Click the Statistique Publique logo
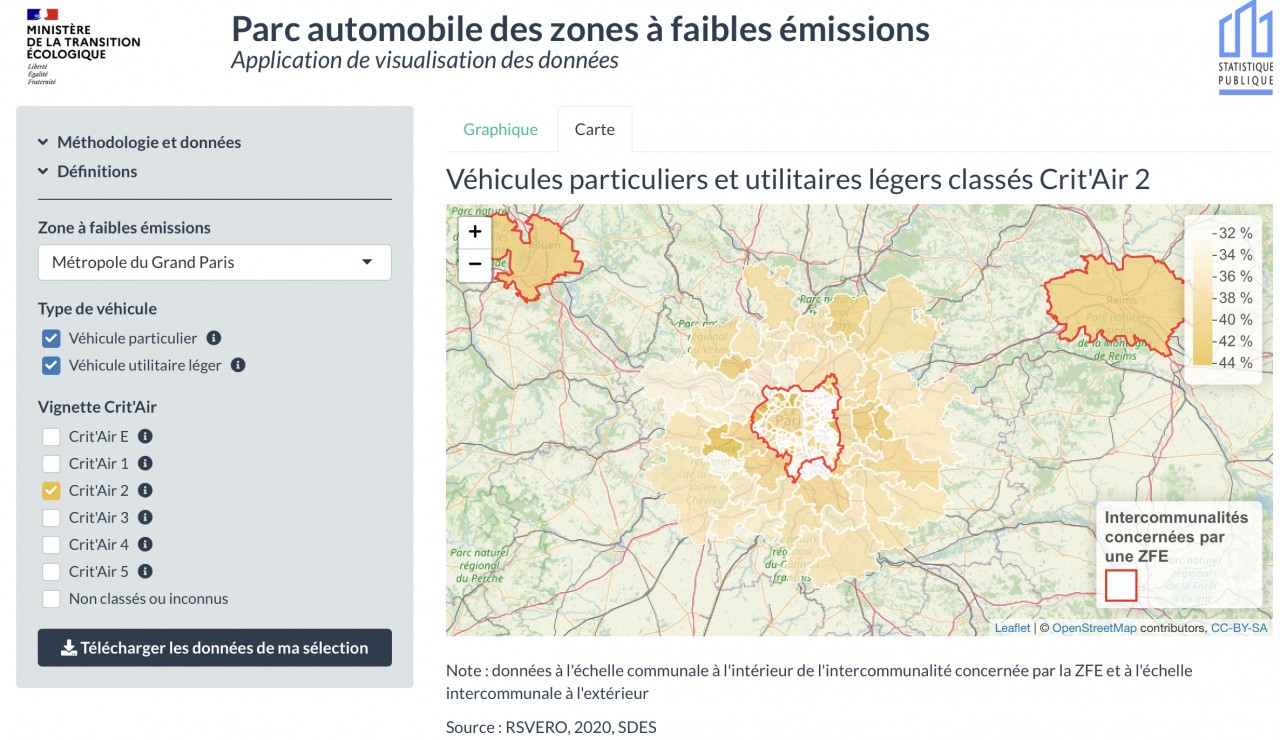This screenshot has height=740, width=1280. (x=1245, y=49)
